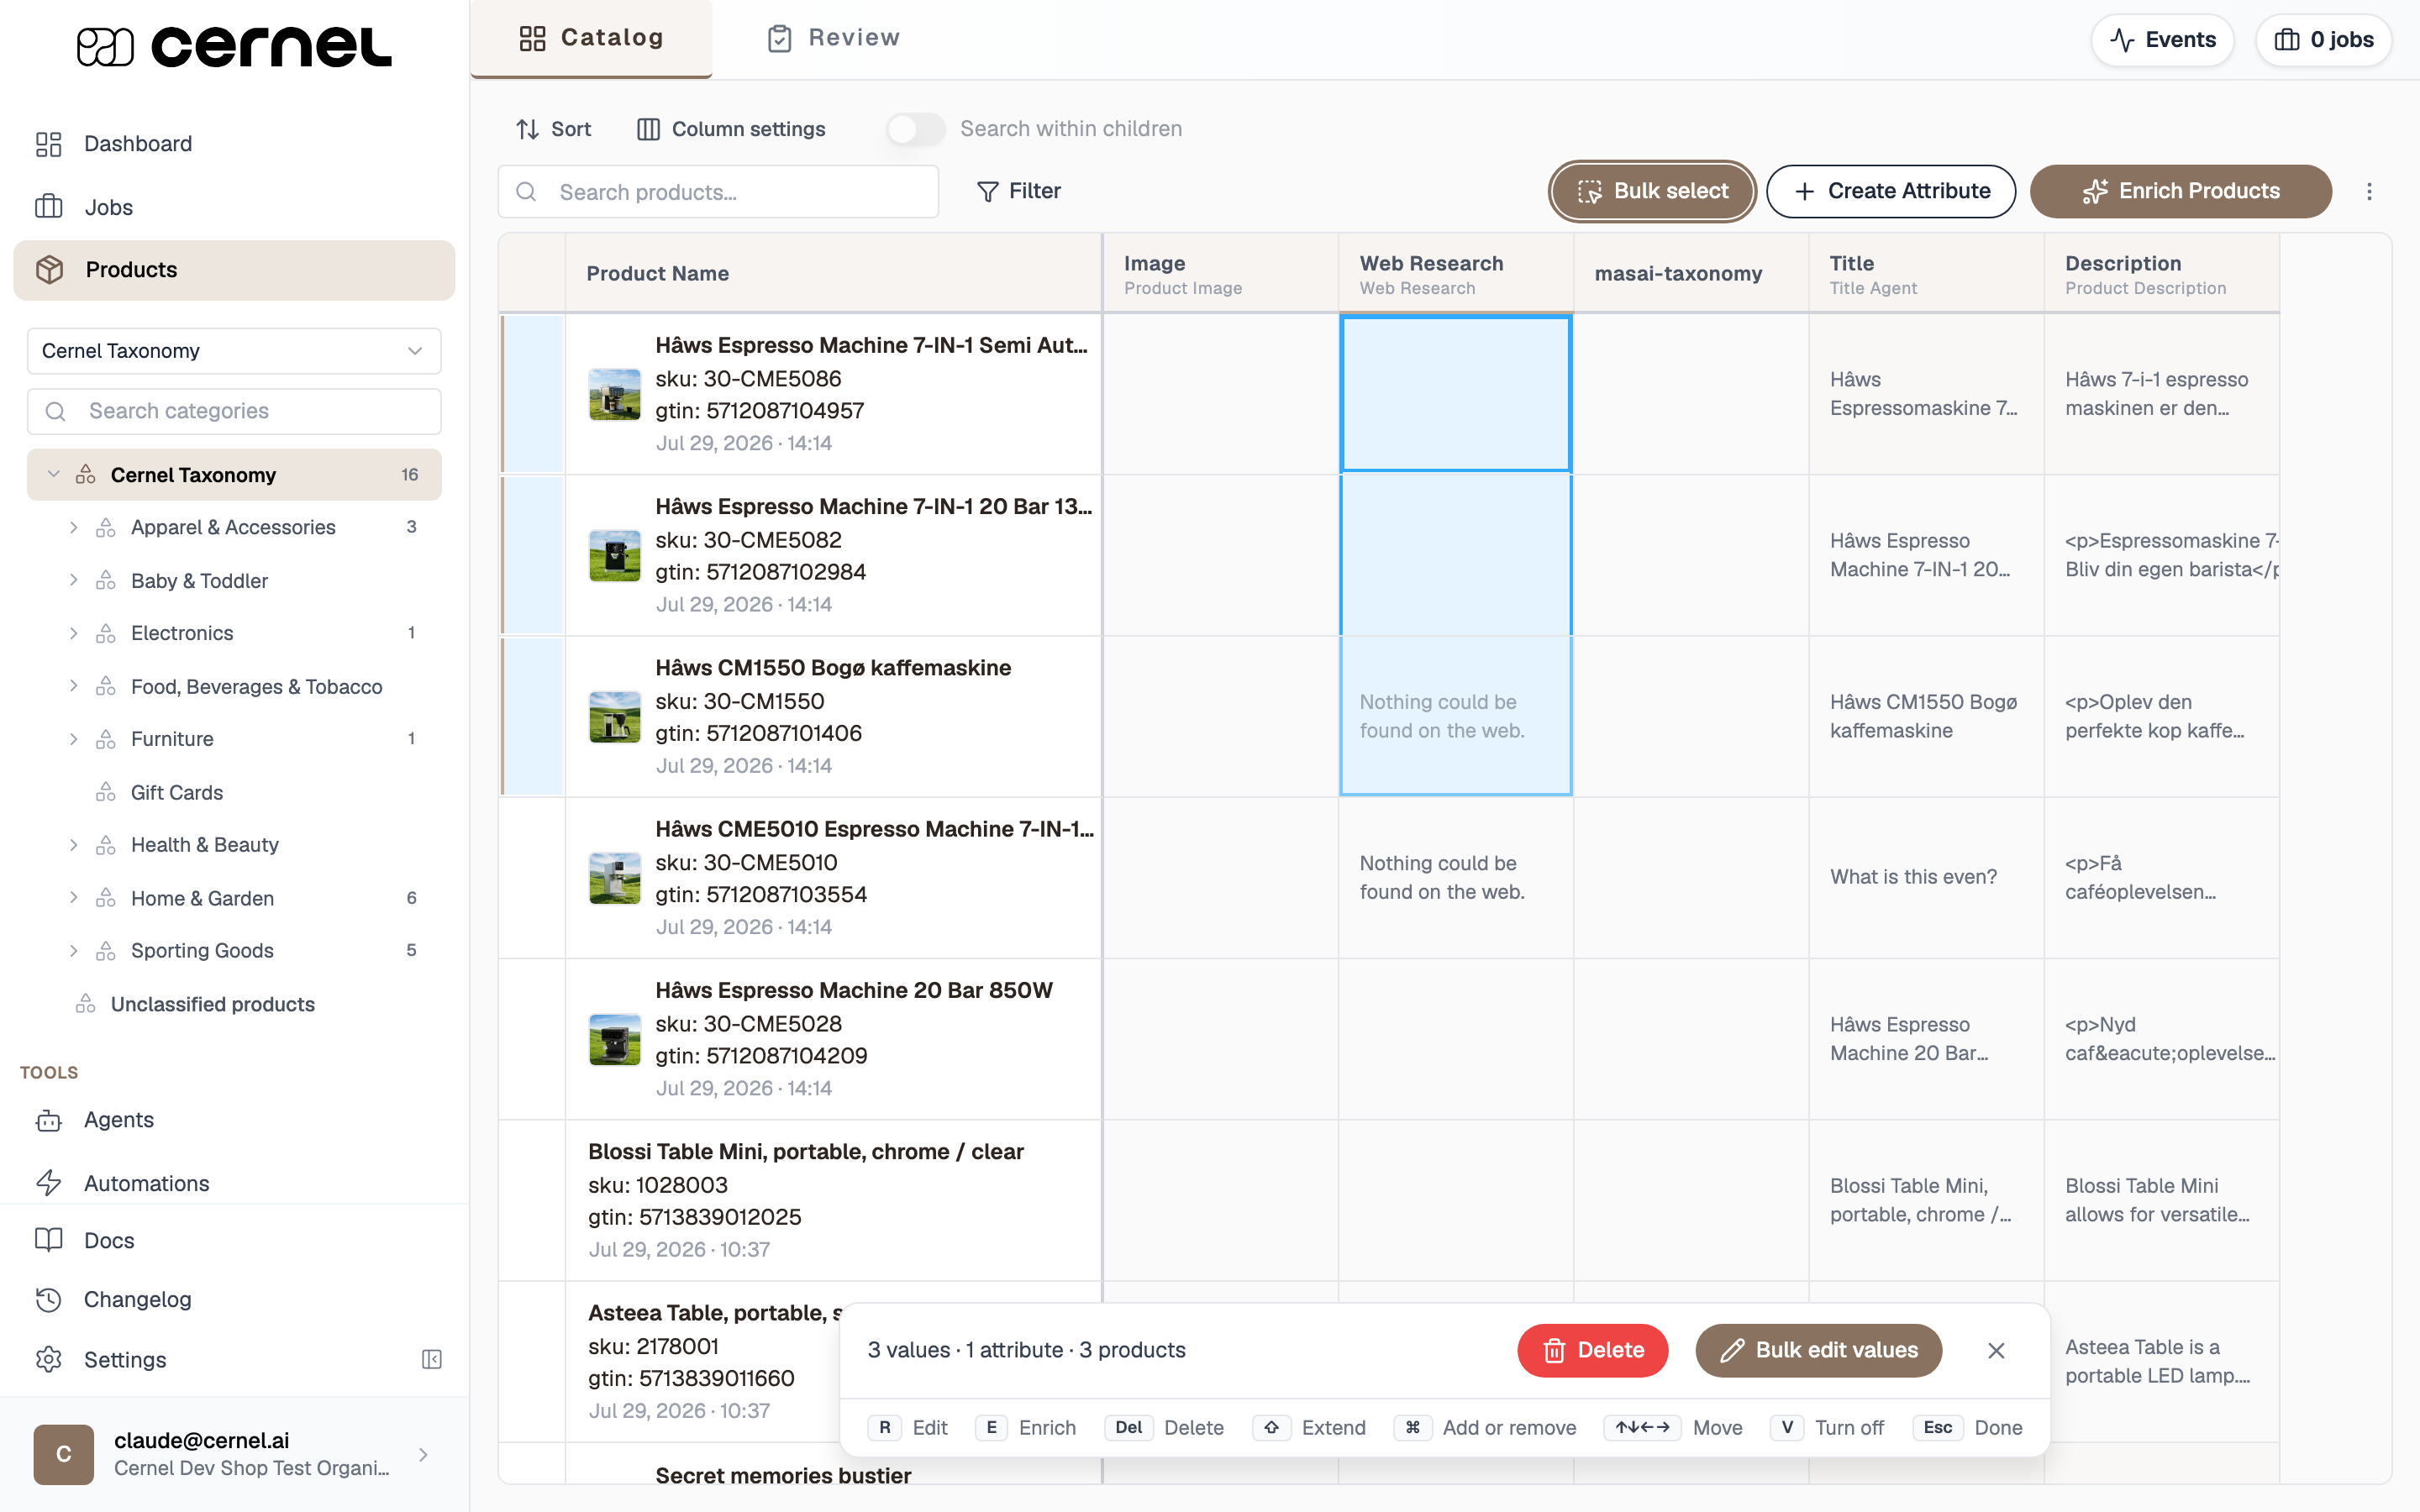Click the Image column header
Viewport: 2420px width, 1512px height.
point(1220,274)
